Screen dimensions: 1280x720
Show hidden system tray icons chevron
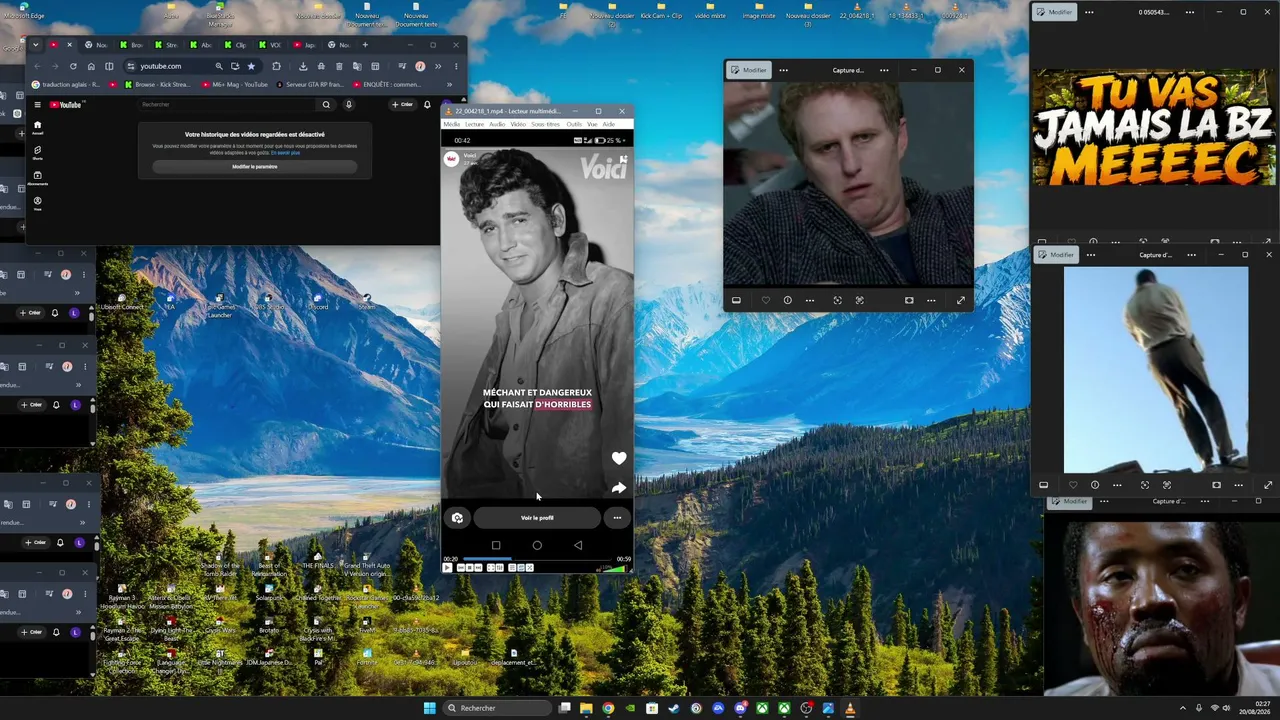1183,708
